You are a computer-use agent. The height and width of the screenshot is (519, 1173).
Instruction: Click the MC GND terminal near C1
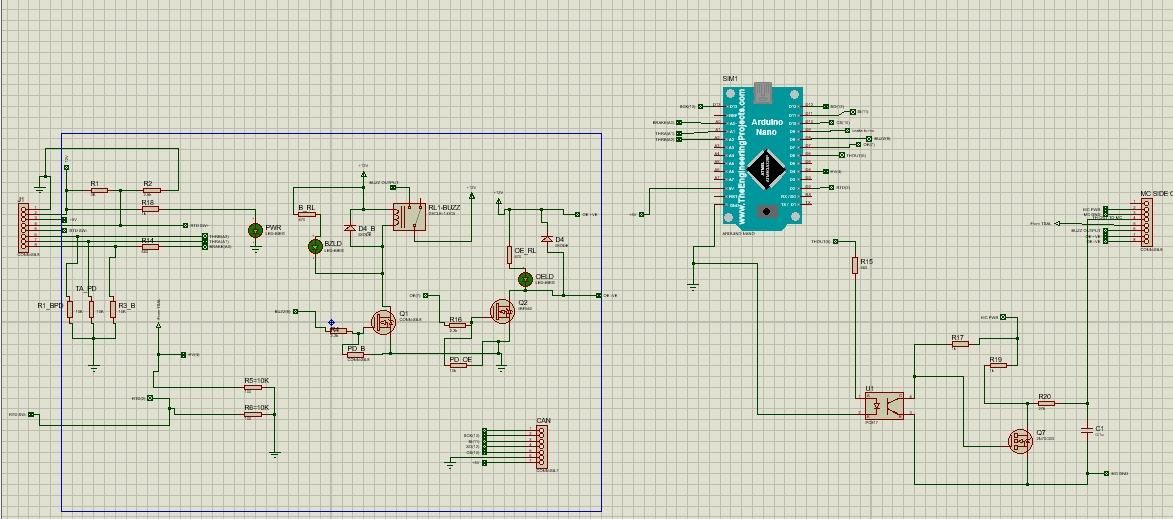click(1106, 473)
